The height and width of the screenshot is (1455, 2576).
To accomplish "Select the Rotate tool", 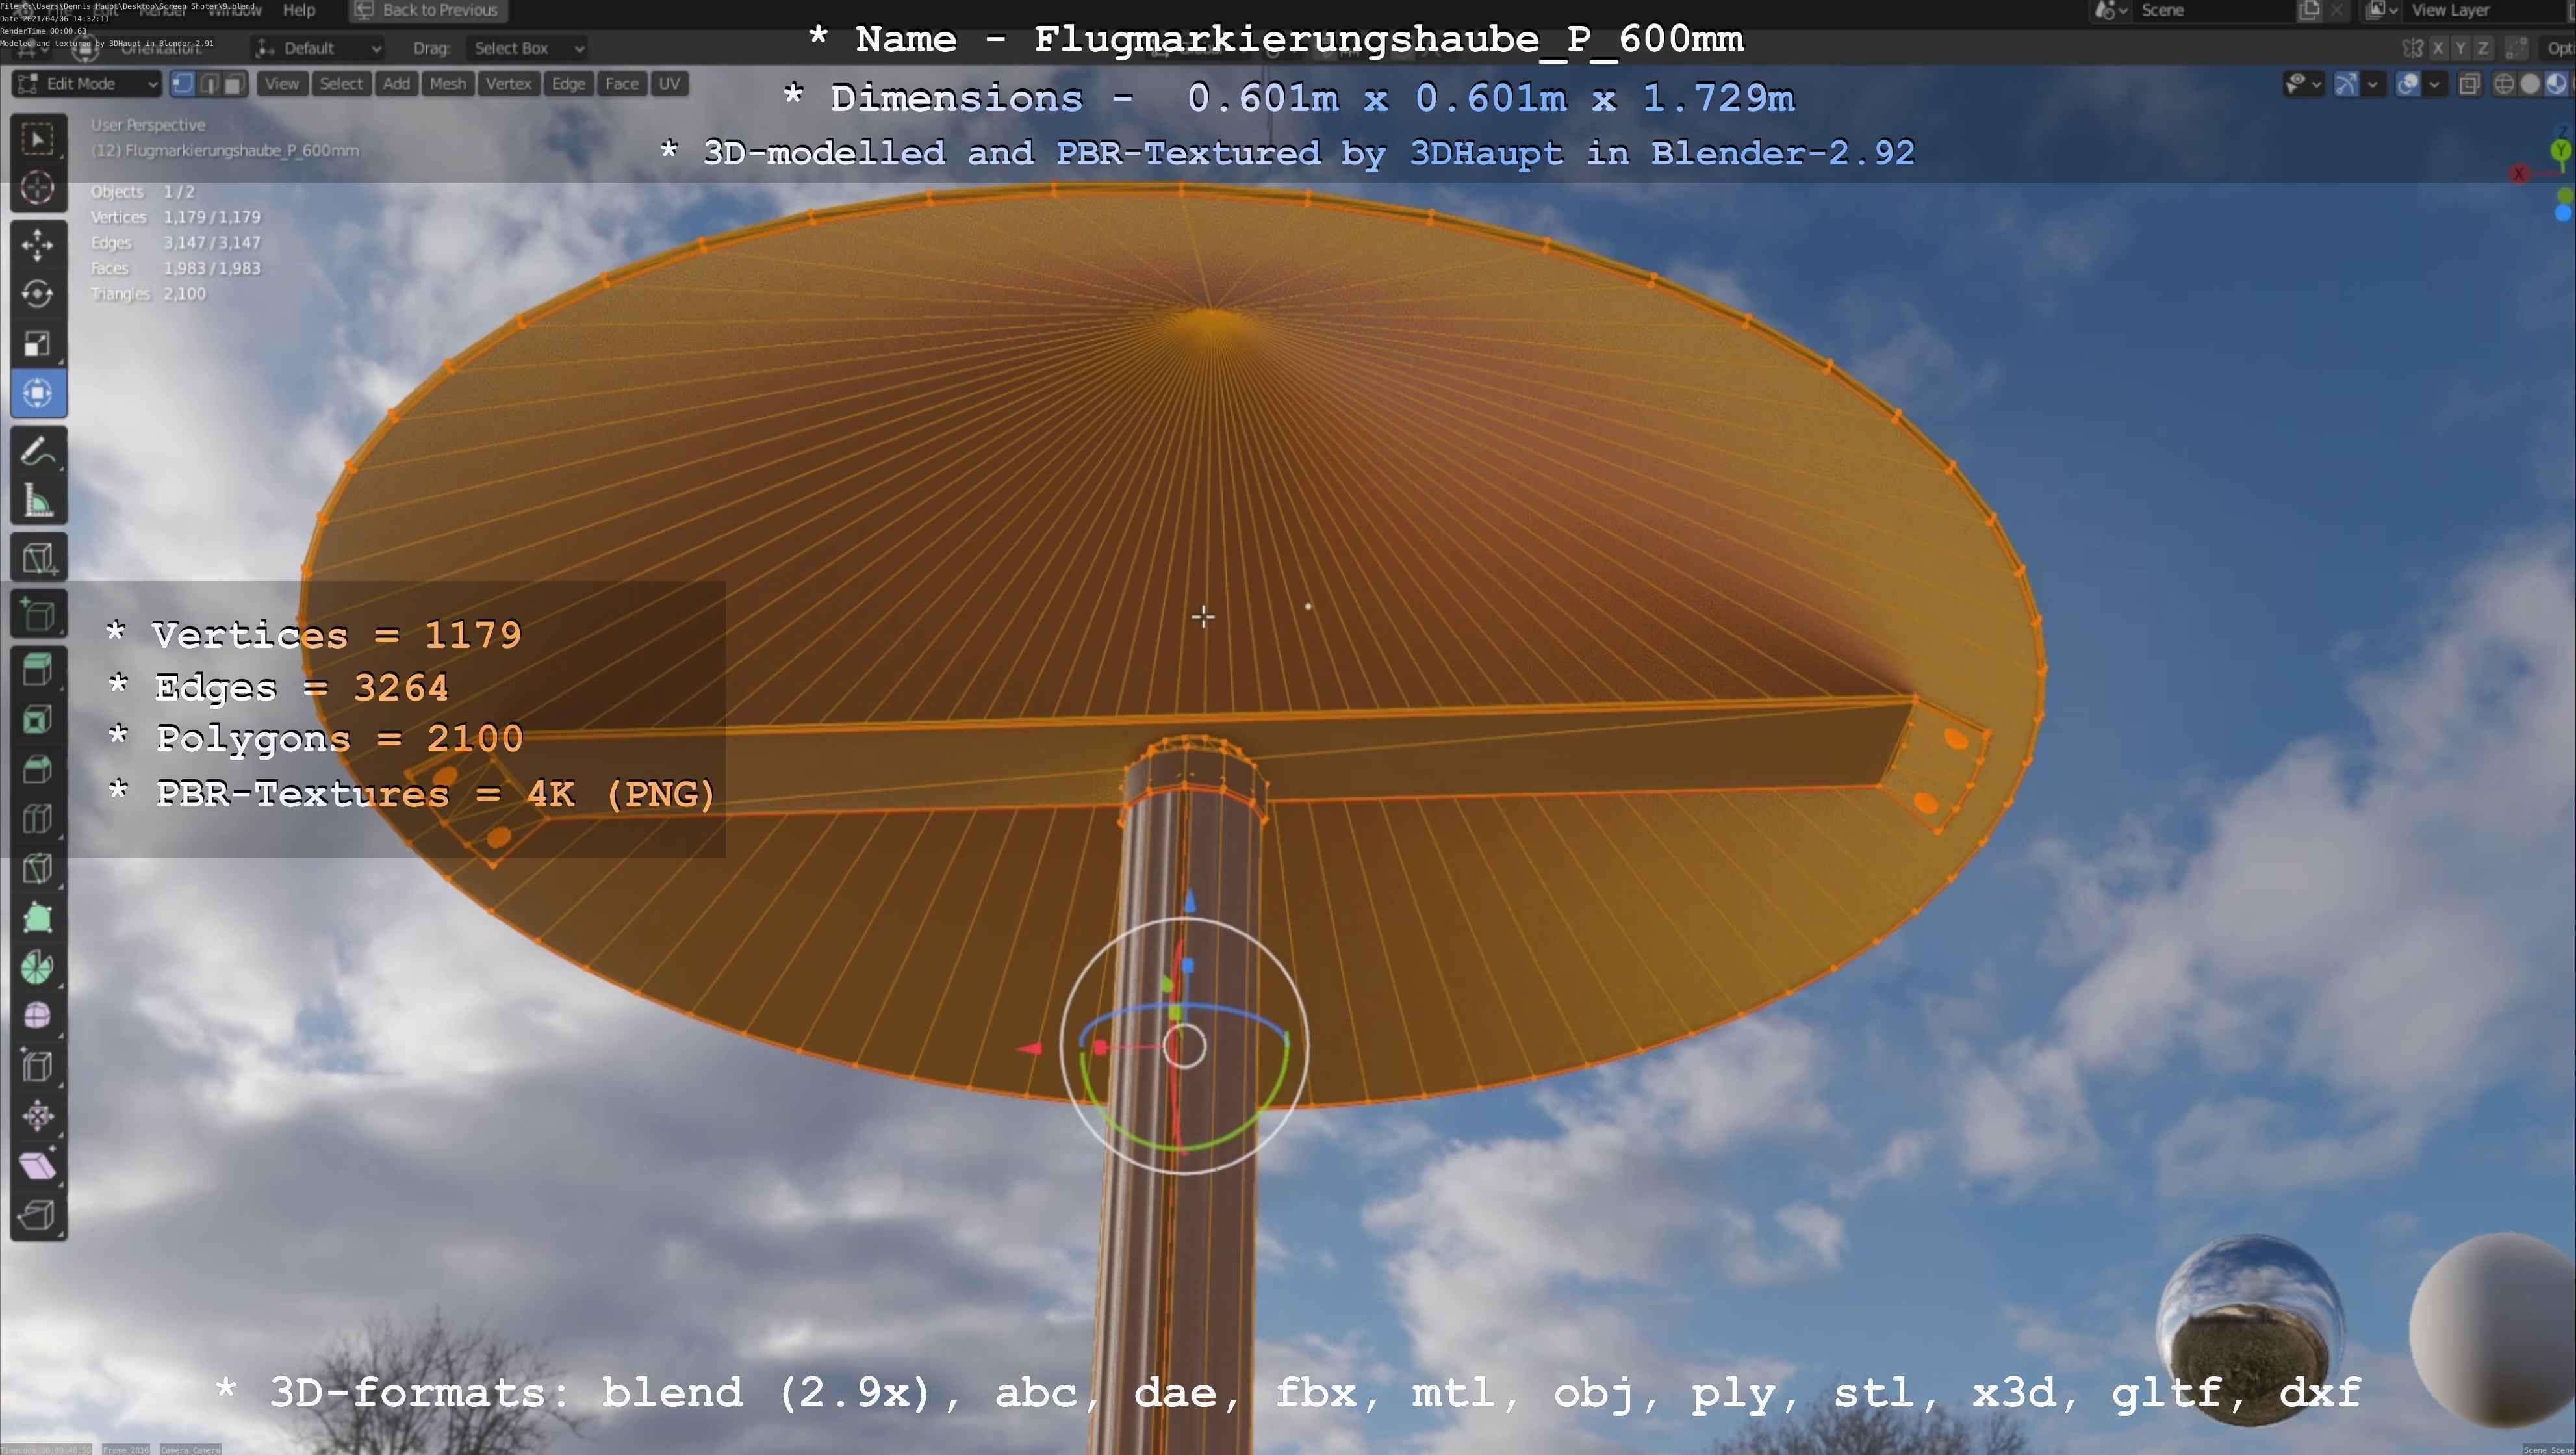I will (x=38, y=294).
